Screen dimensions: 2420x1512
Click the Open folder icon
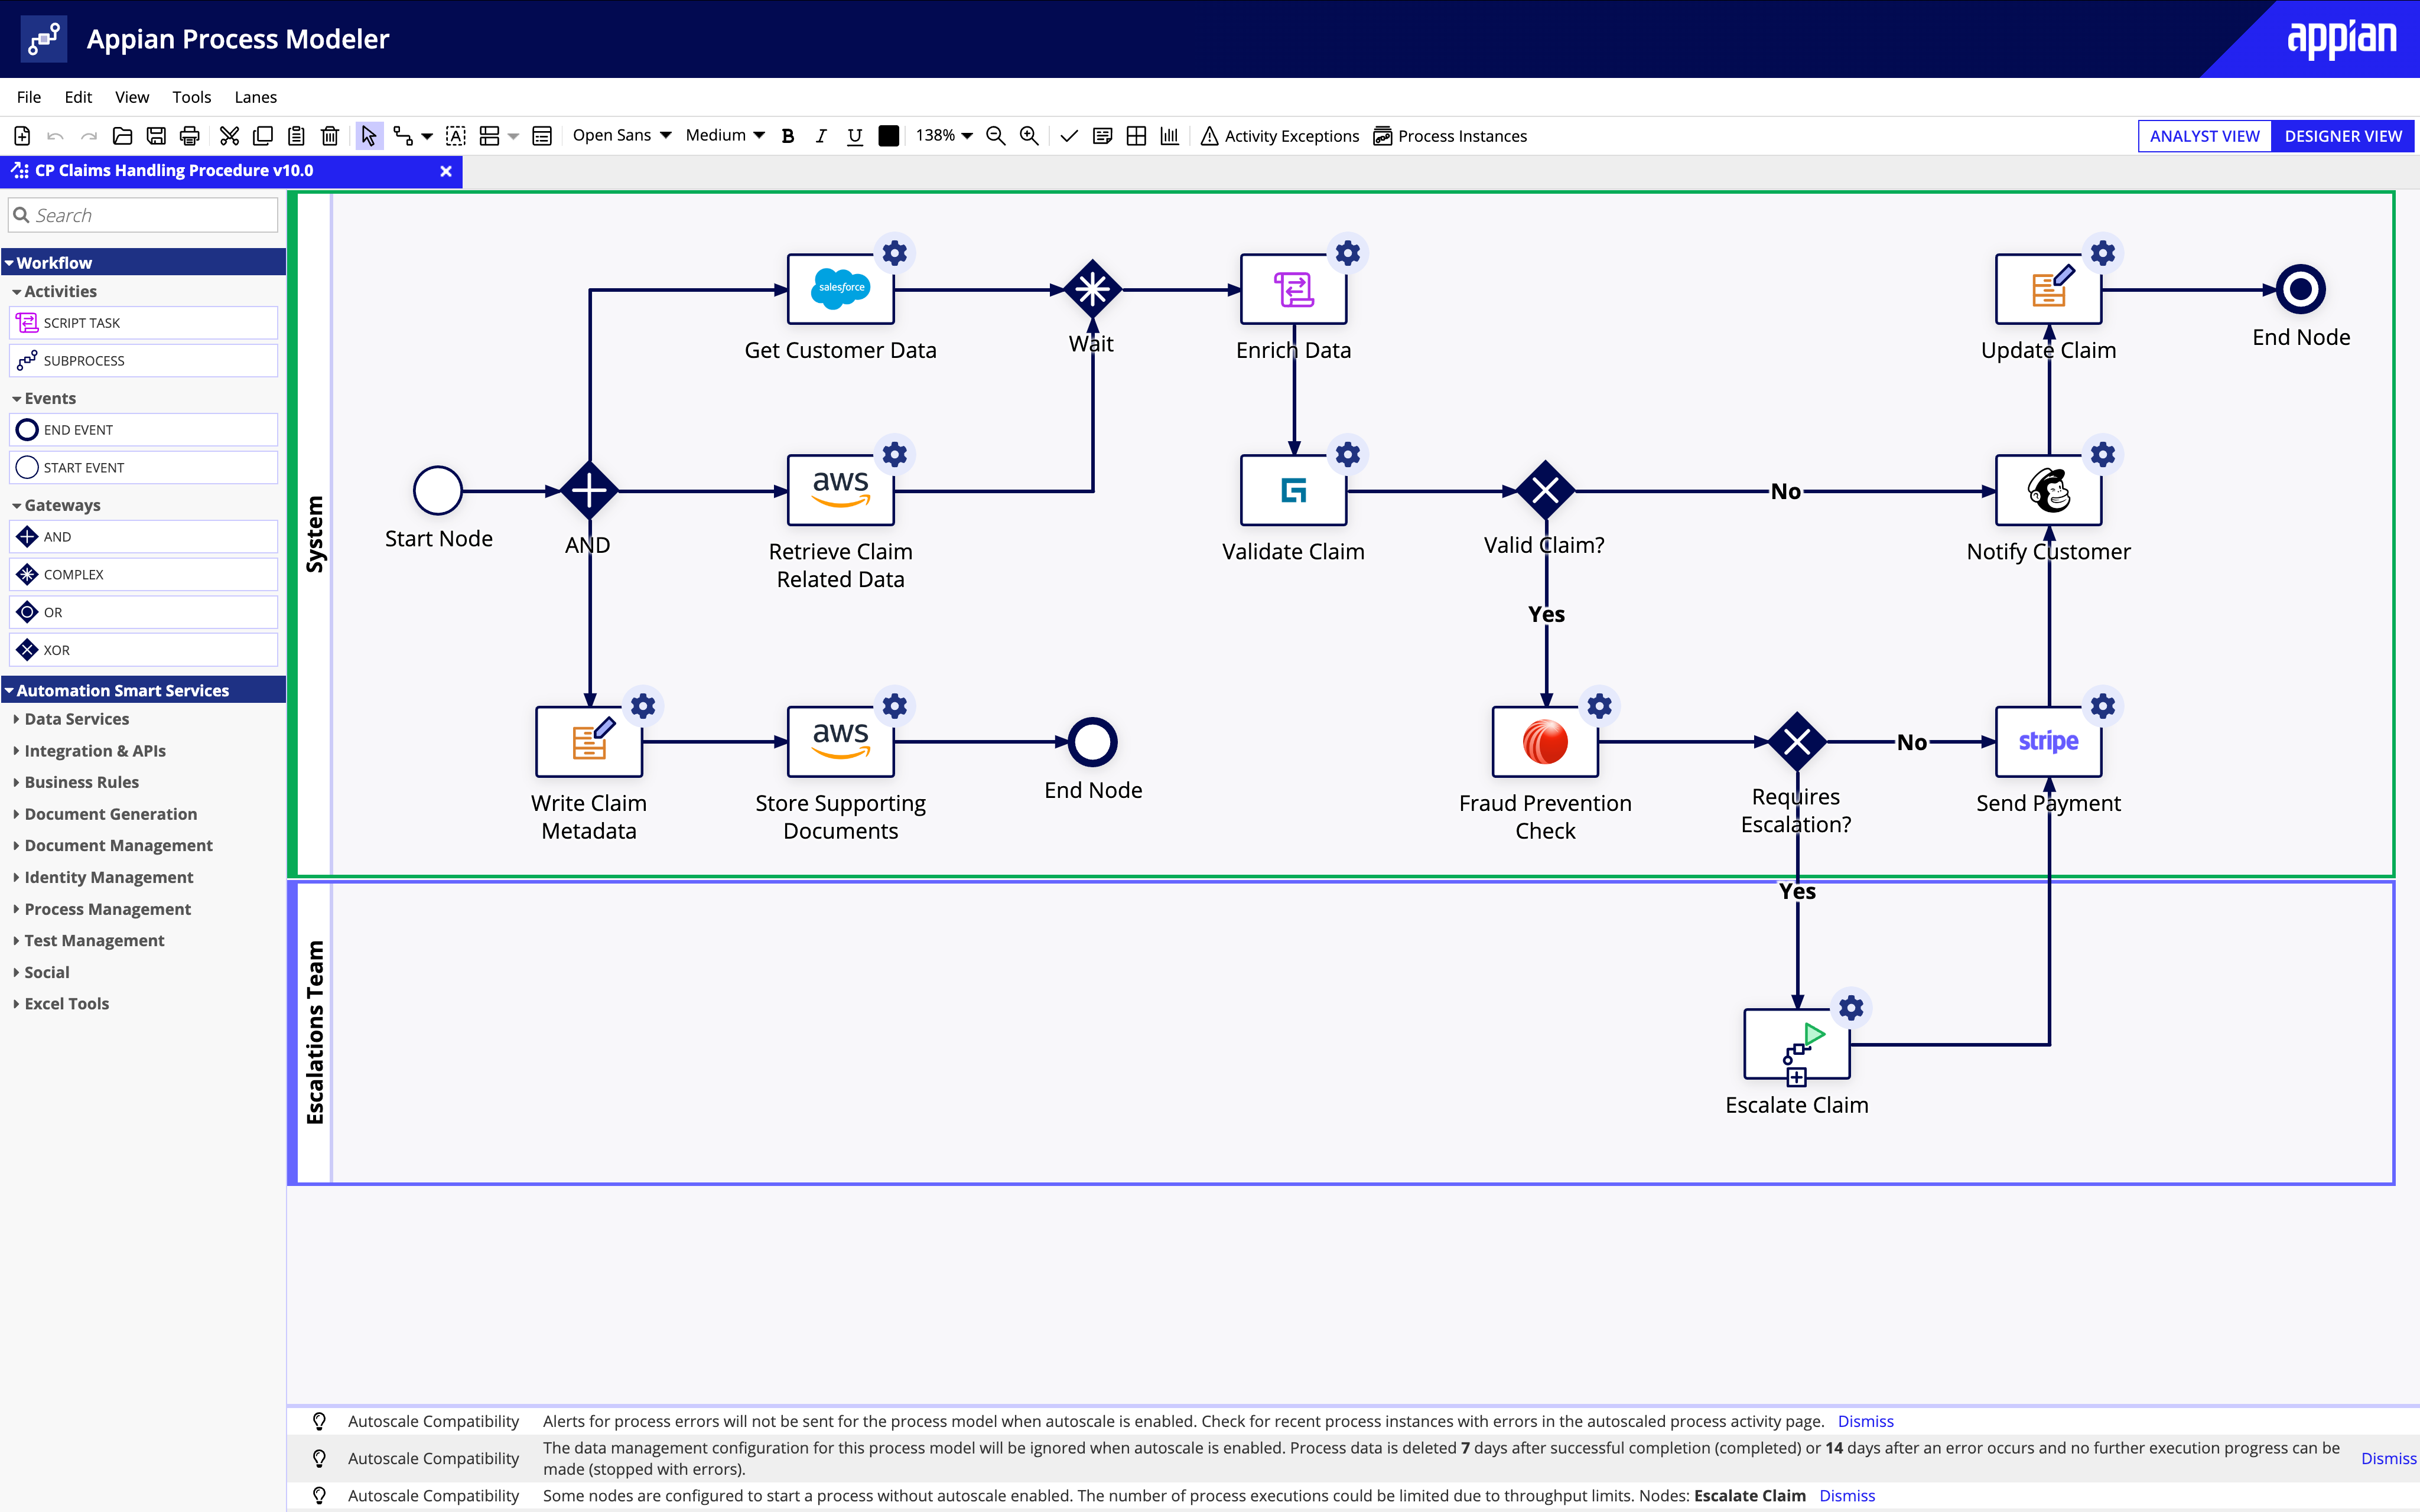pyautogui.click(x=122, y=136)
